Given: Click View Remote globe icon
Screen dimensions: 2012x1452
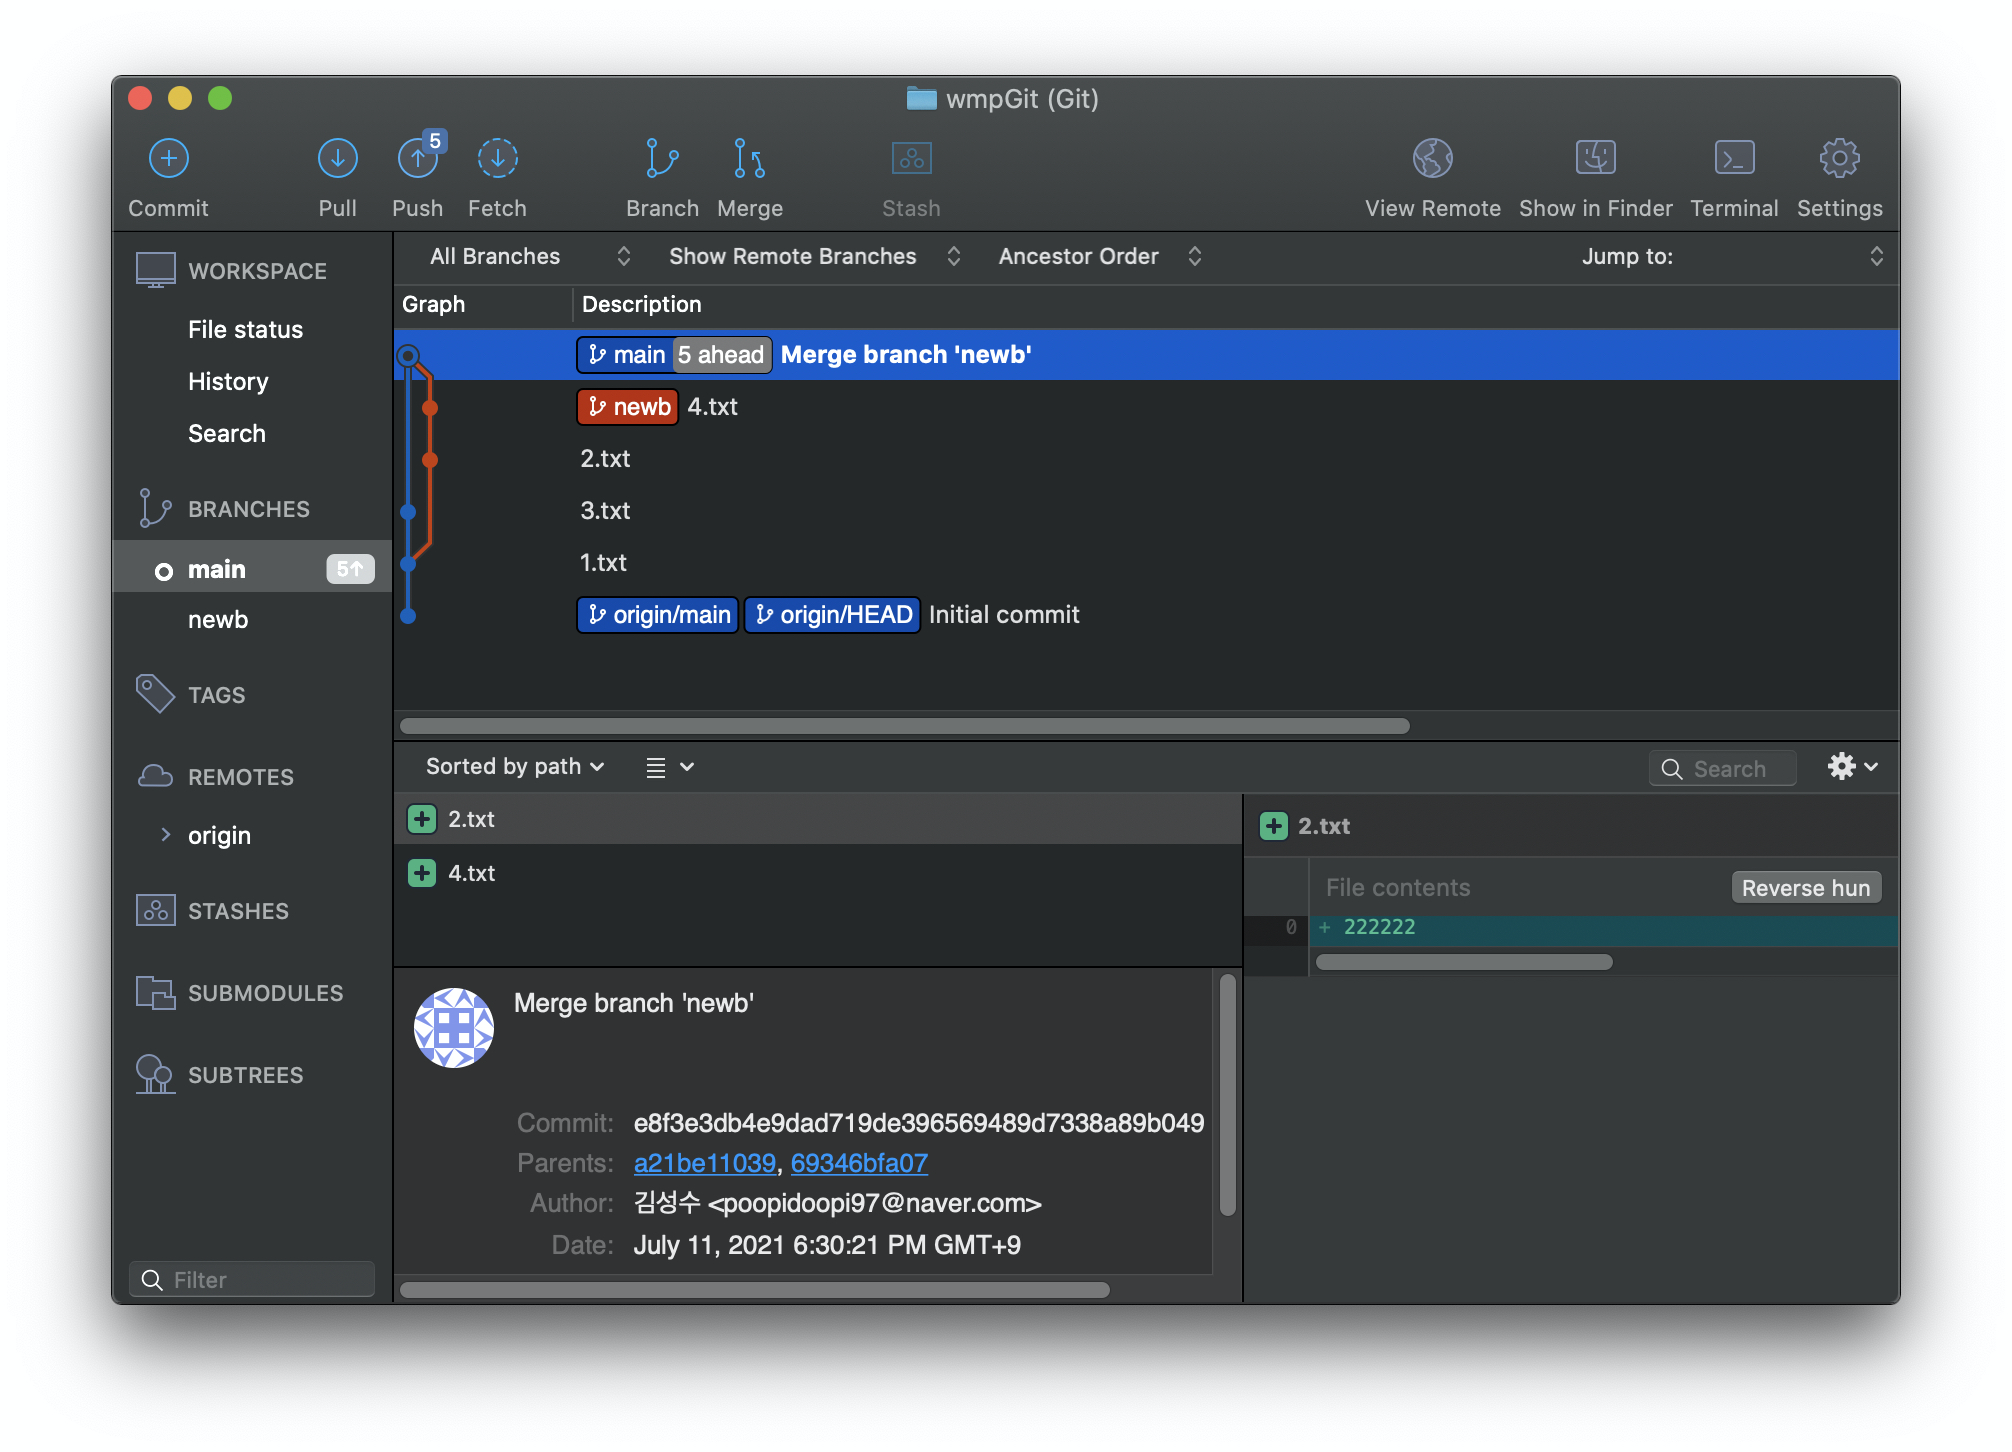Looking at the screenshot, I should [1432, 159].
